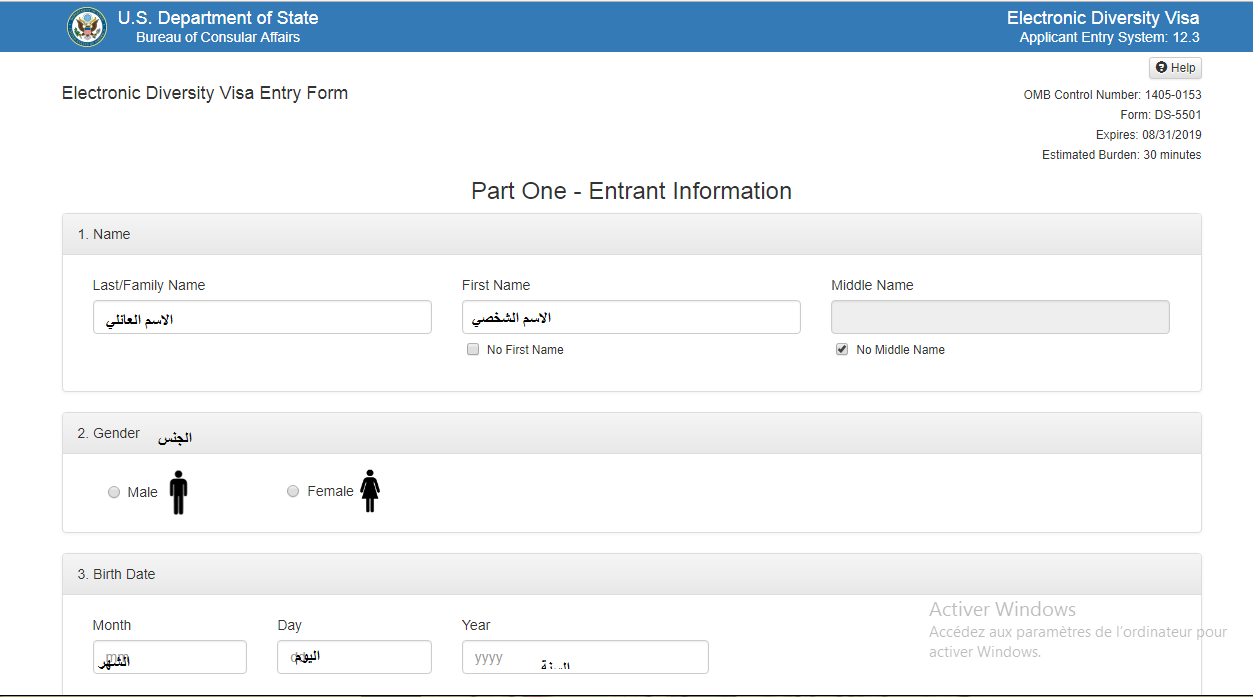This screenshot has width=1253, height=697.
Task: Click the birth Month input field
Action: click(169, 657)
